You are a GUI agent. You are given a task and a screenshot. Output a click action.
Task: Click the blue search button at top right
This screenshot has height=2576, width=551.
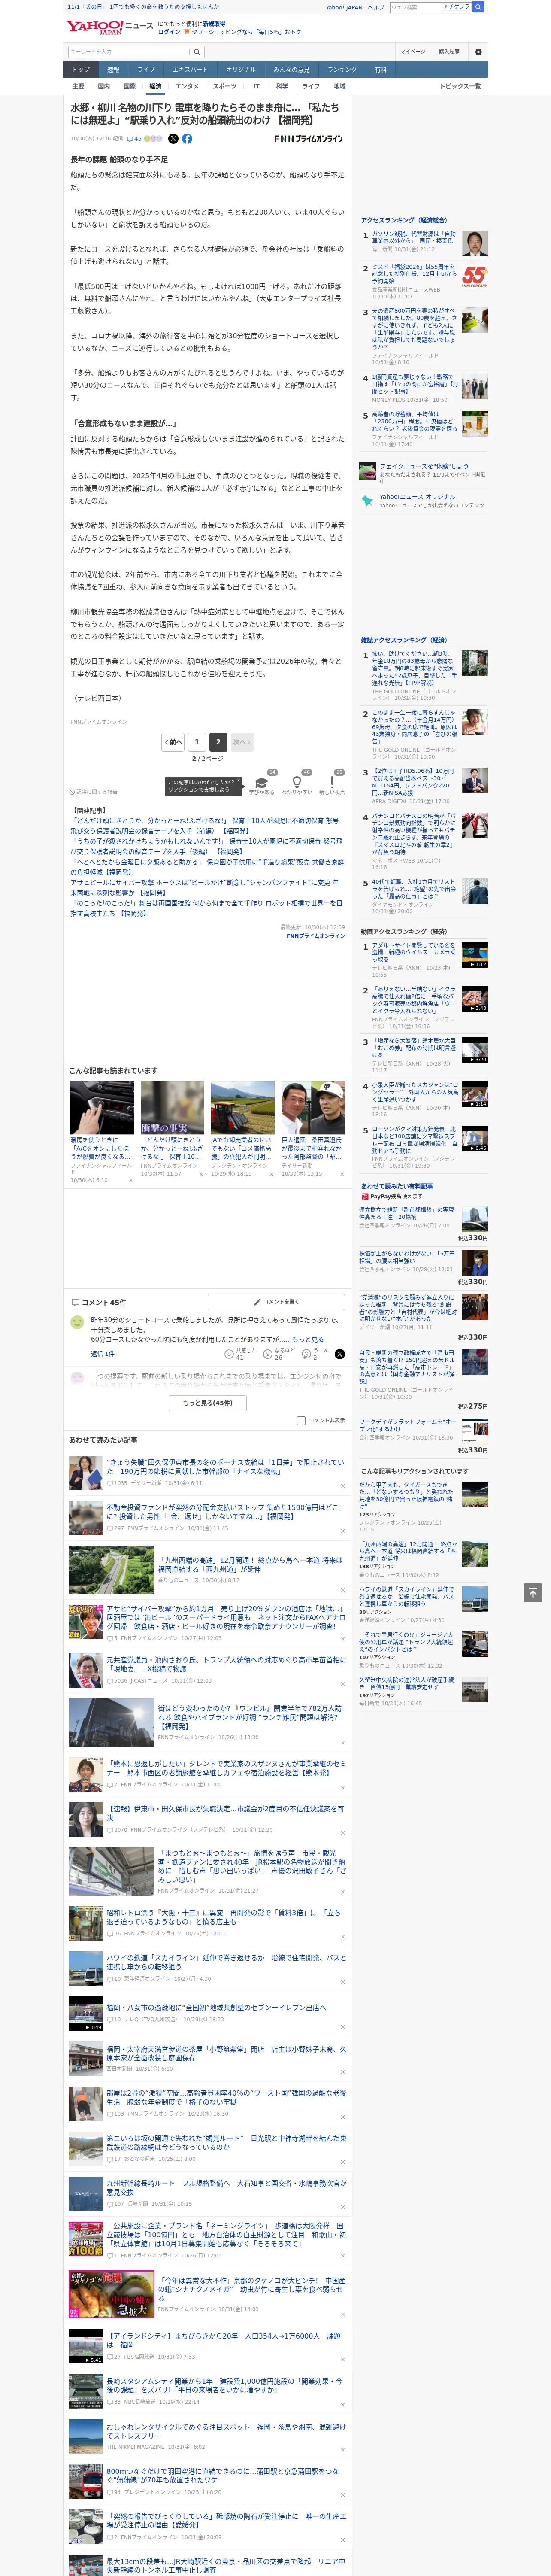[478, 7]
